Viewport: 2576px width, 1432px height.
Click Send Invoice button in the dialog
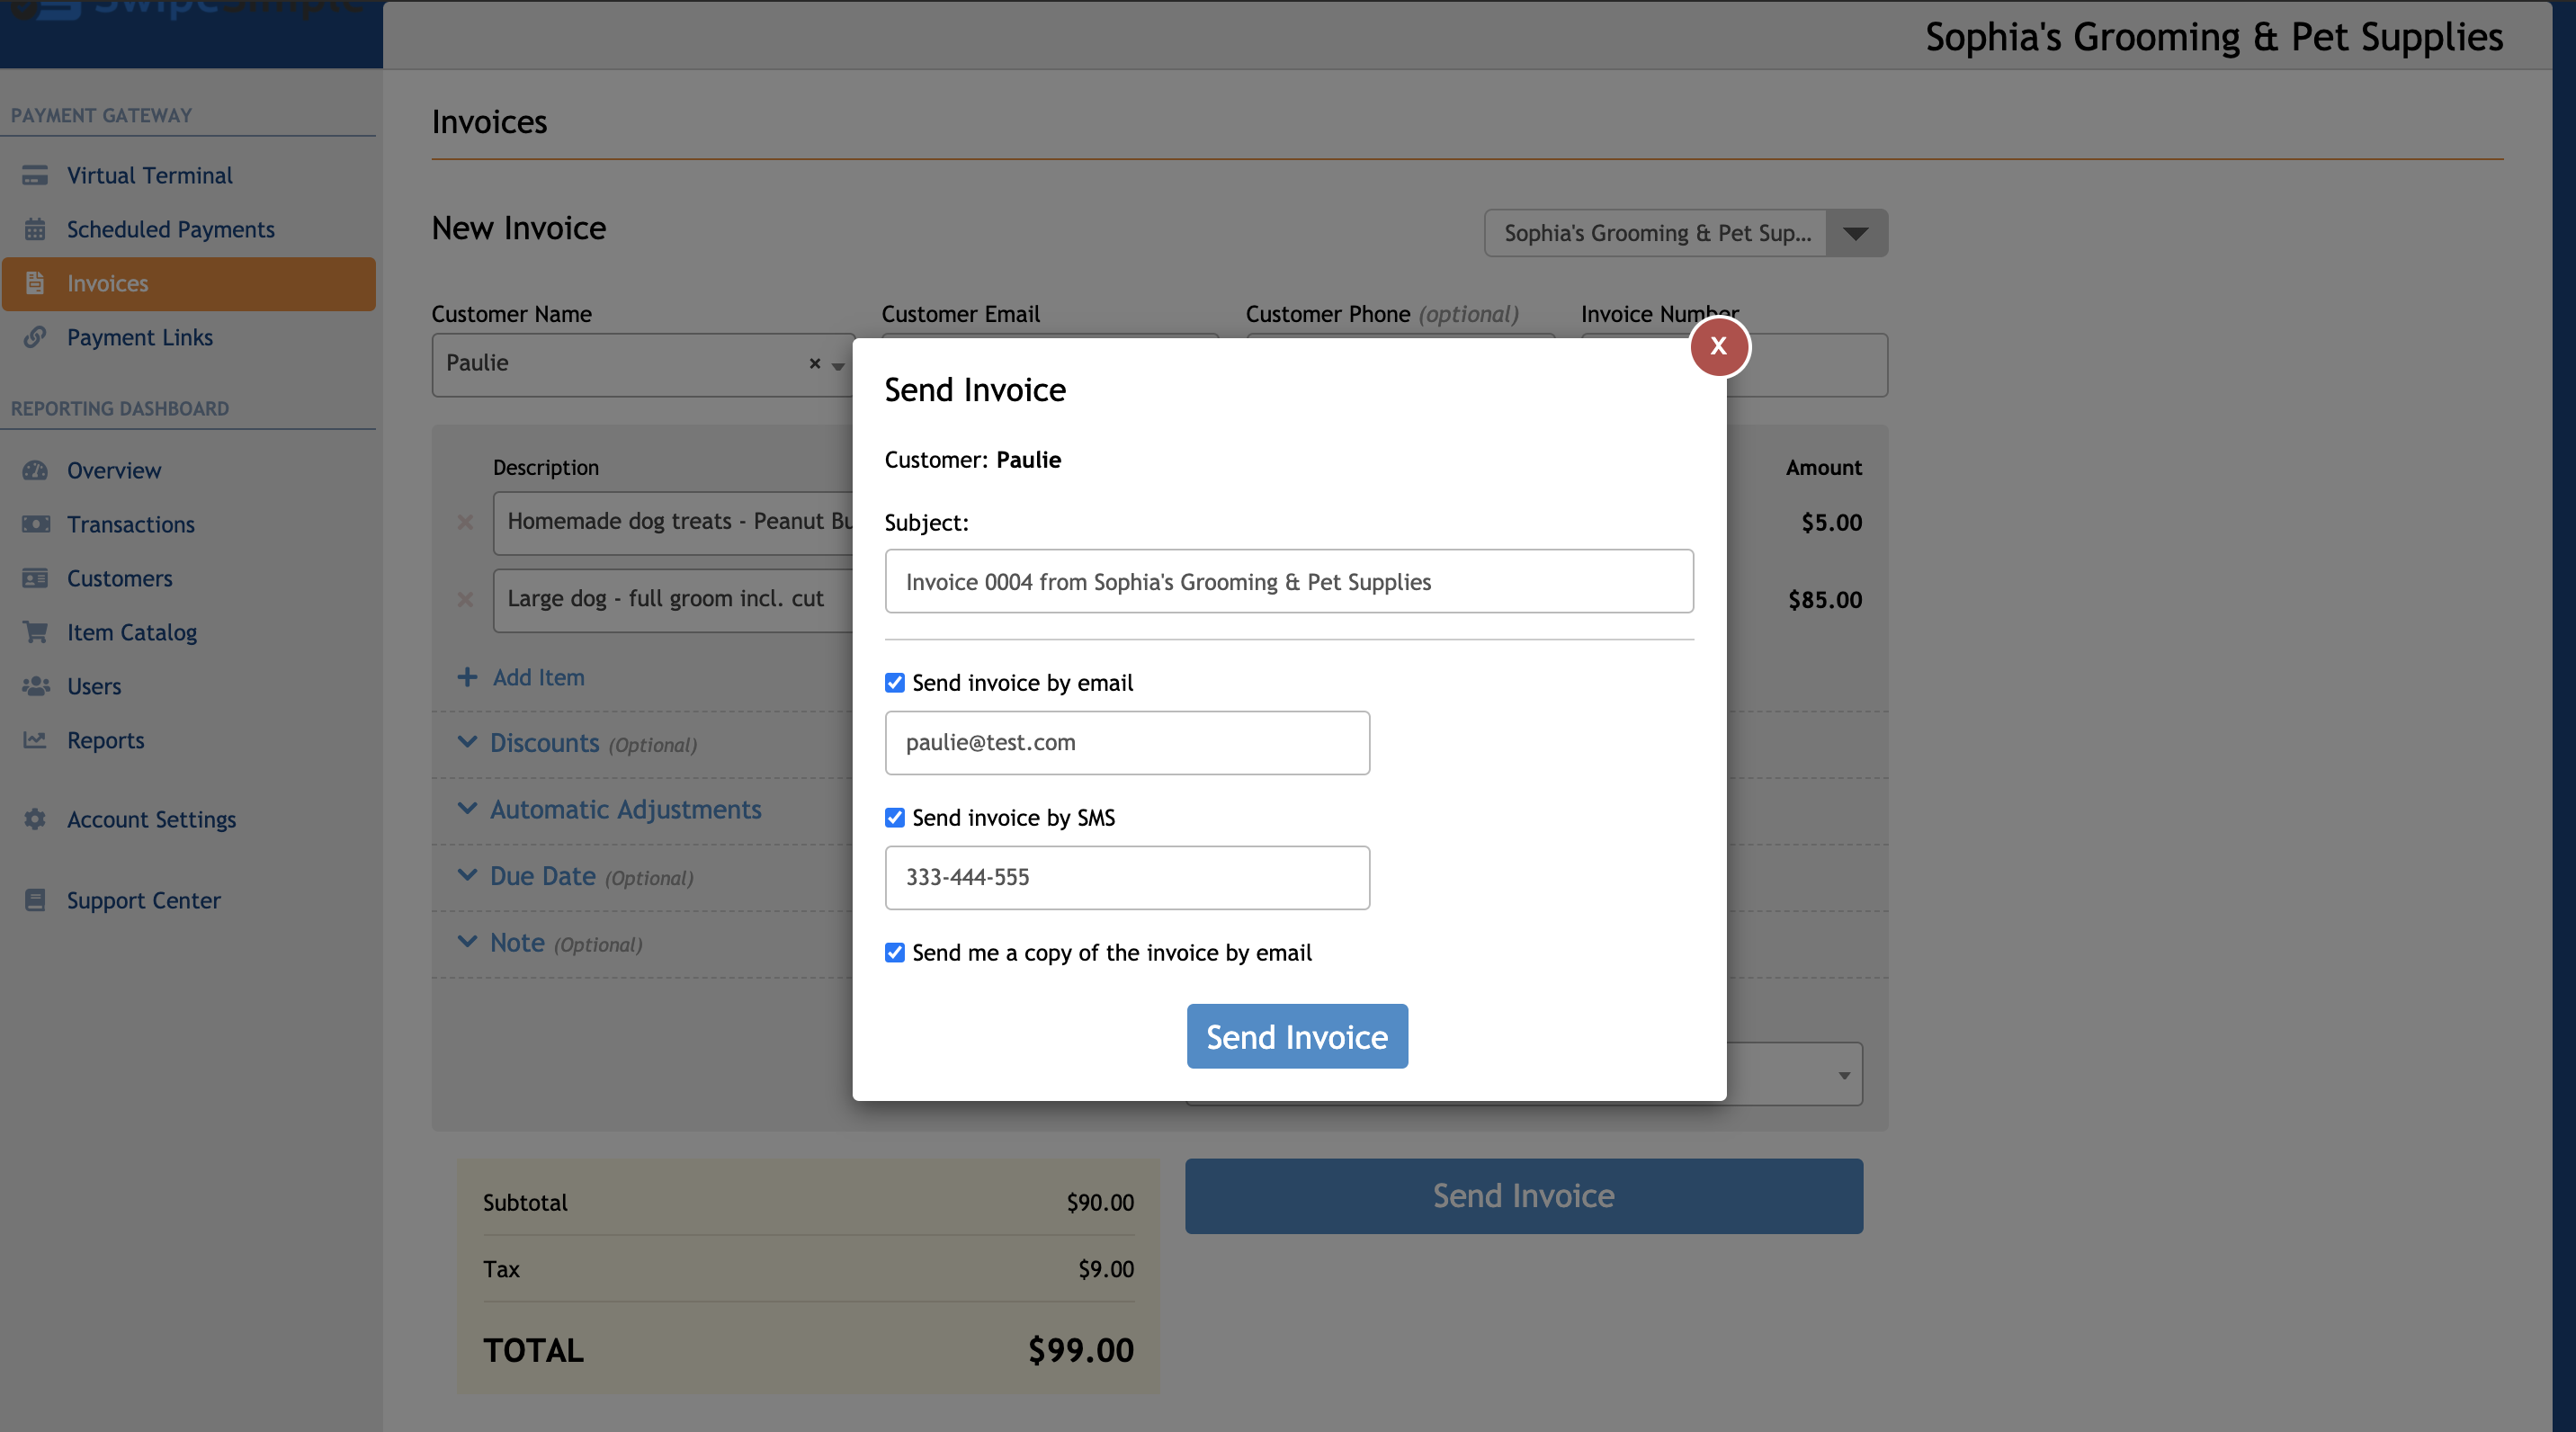pos(1297,1036)
